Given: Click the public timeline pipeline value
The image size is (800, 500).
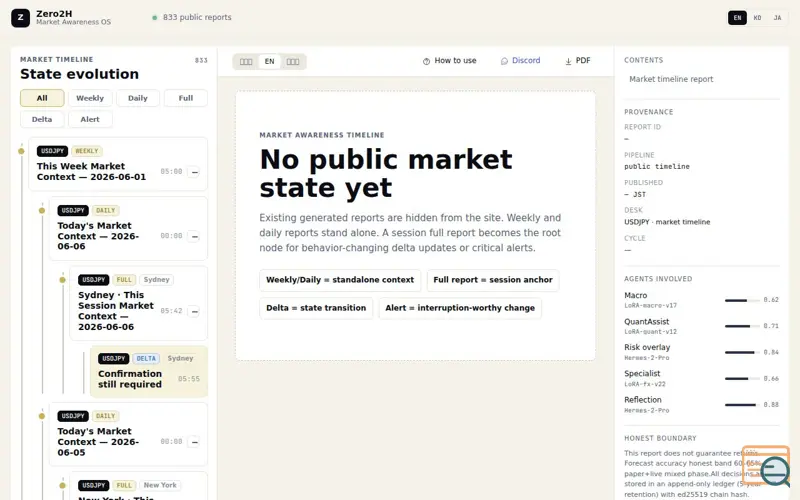Looking at the screenshot, I should pyautogui.click(x=657, y=166).
